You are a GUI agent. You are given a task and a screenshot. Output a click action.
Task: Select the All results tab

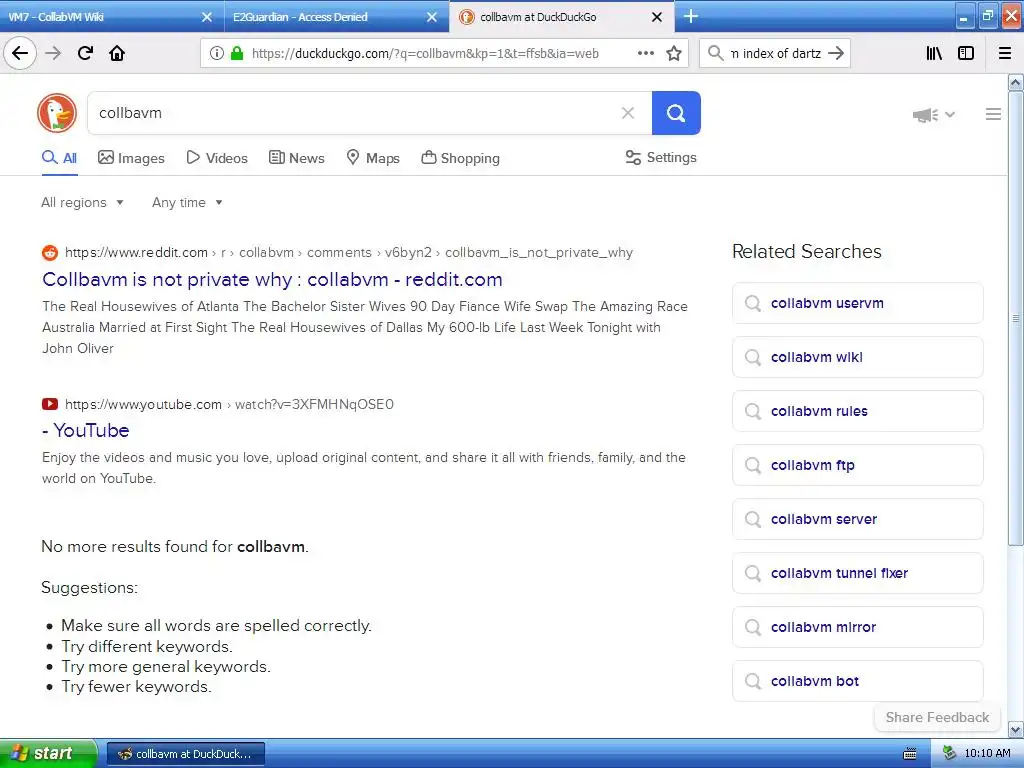click(59, 158)
